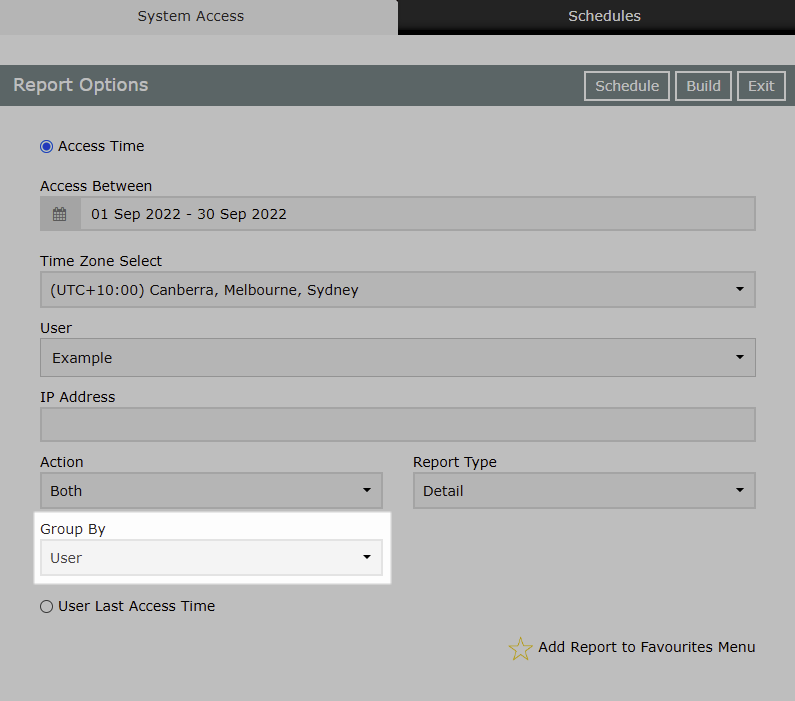Click the Report Options heading

pyautogui.click(x=81, y=85)
